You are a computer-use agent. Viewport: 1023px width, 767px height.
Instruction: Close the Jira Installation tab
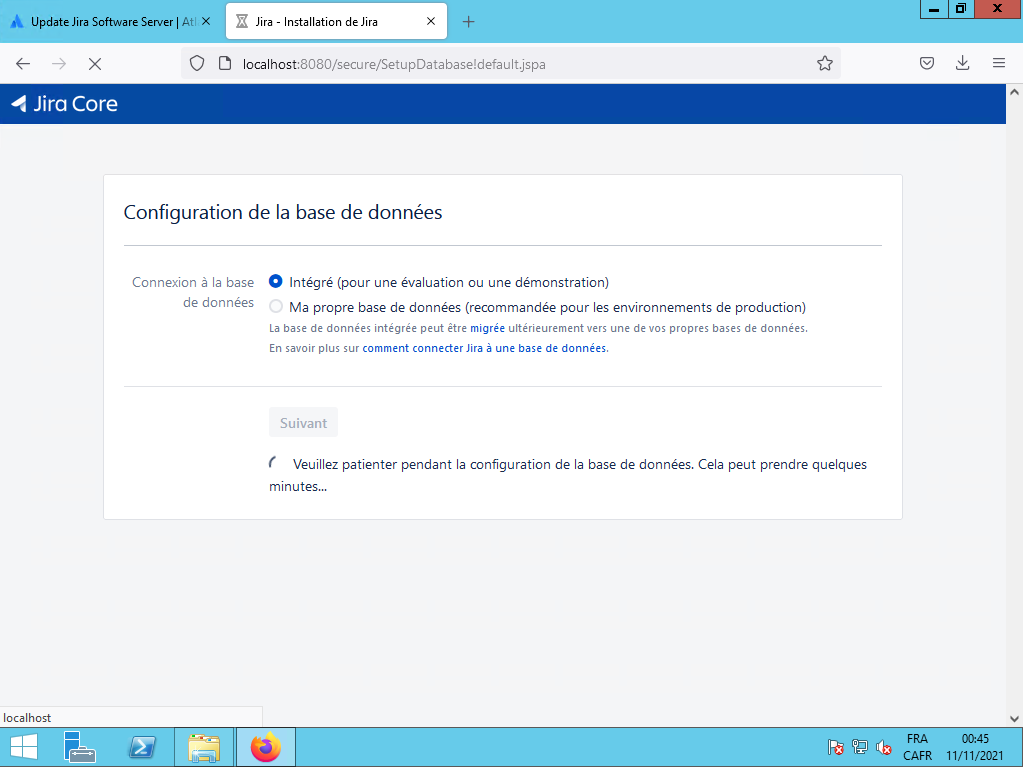[431, 22]
